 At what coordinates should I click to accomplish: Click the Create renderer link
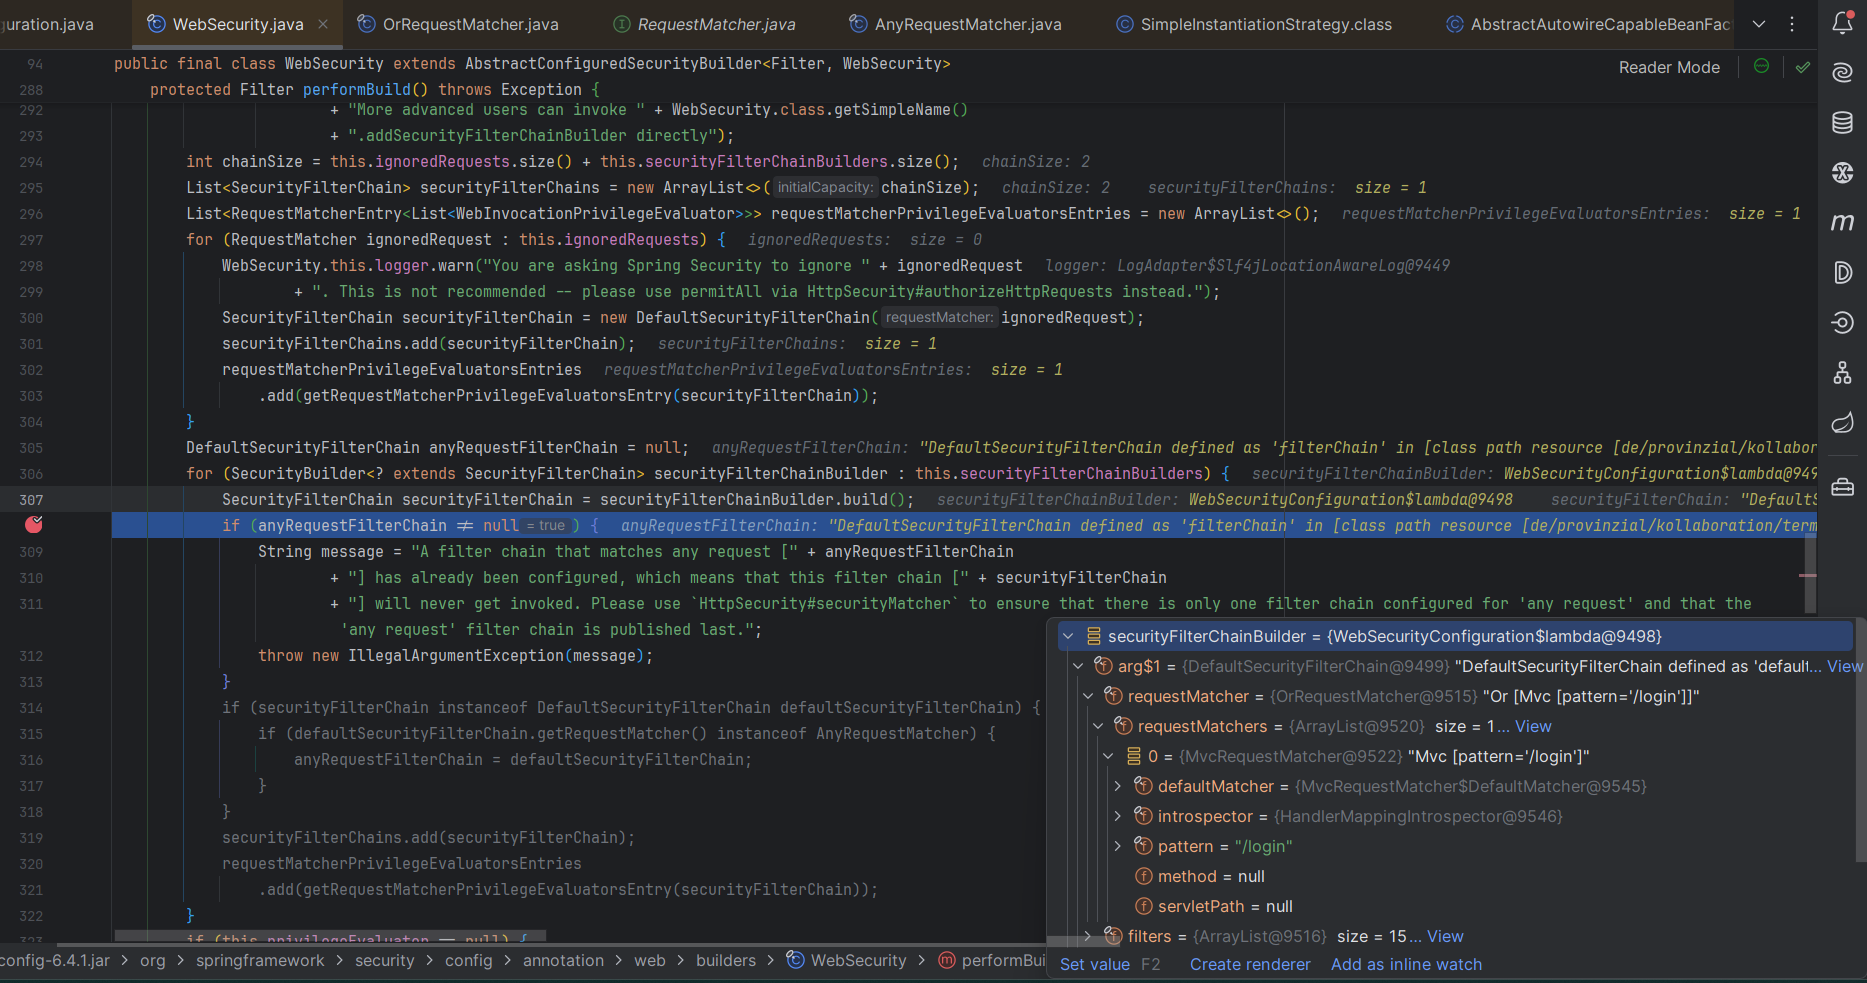point(1249,964)
